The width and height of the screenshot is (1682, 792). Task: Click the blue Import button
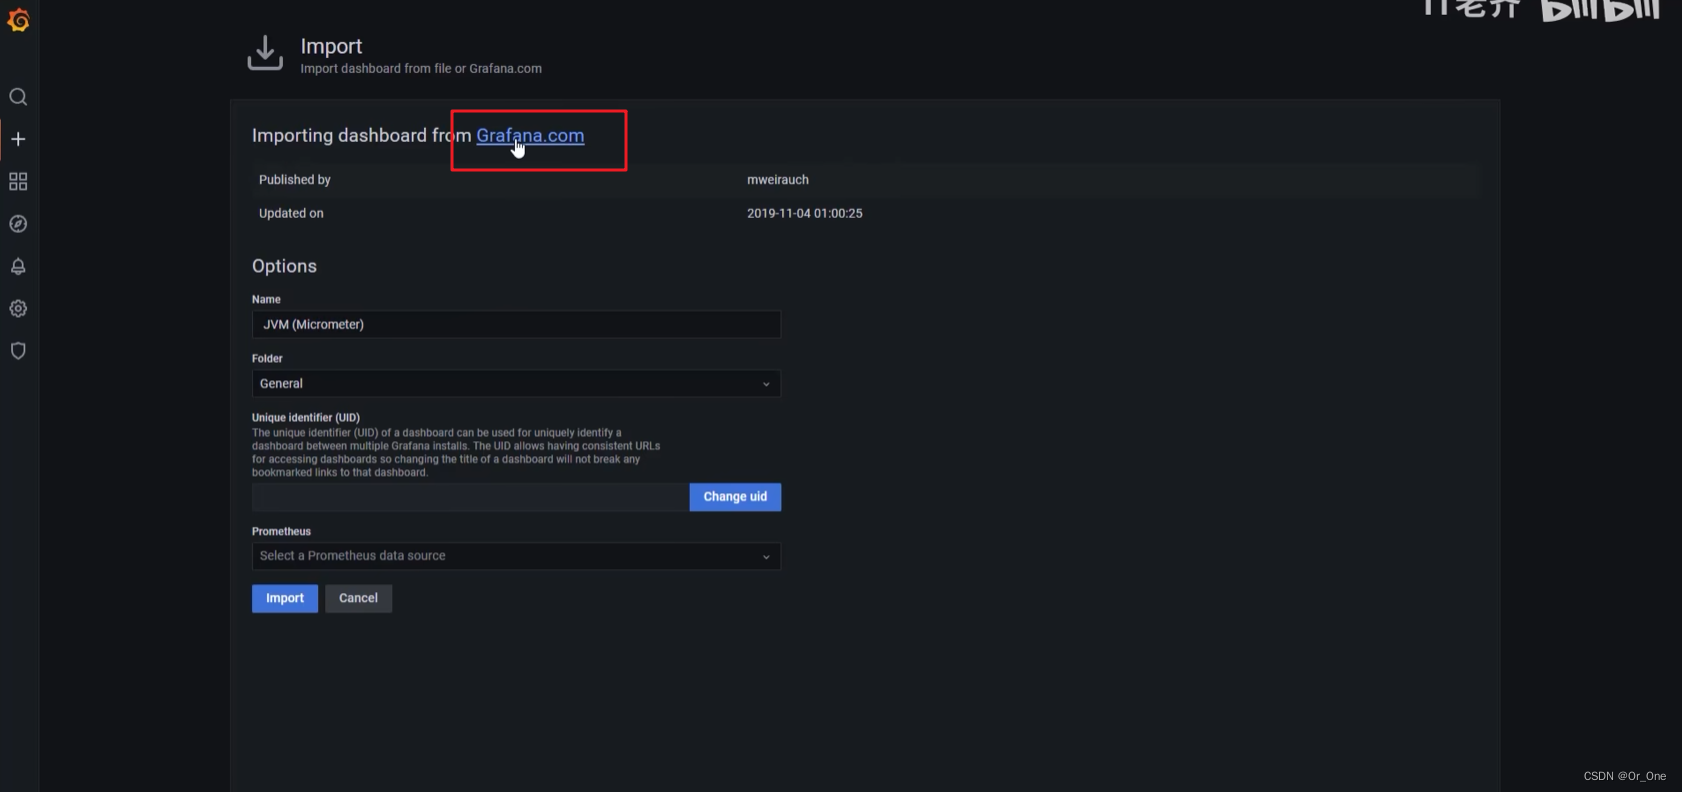coord(285,598)
